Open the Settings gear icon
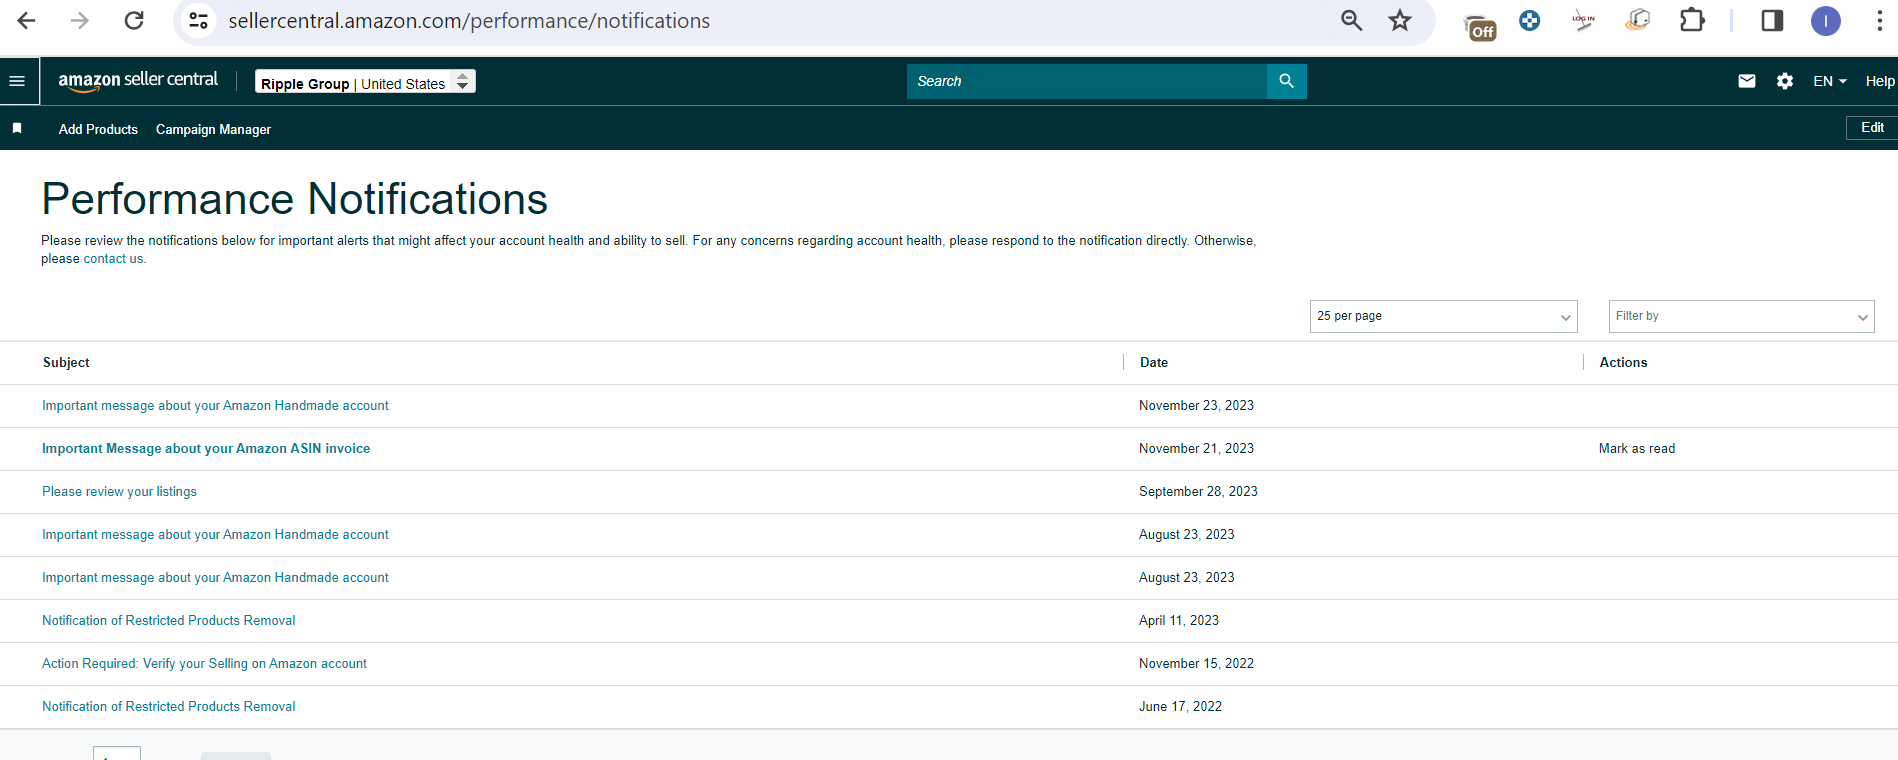 coord(1785,81)
